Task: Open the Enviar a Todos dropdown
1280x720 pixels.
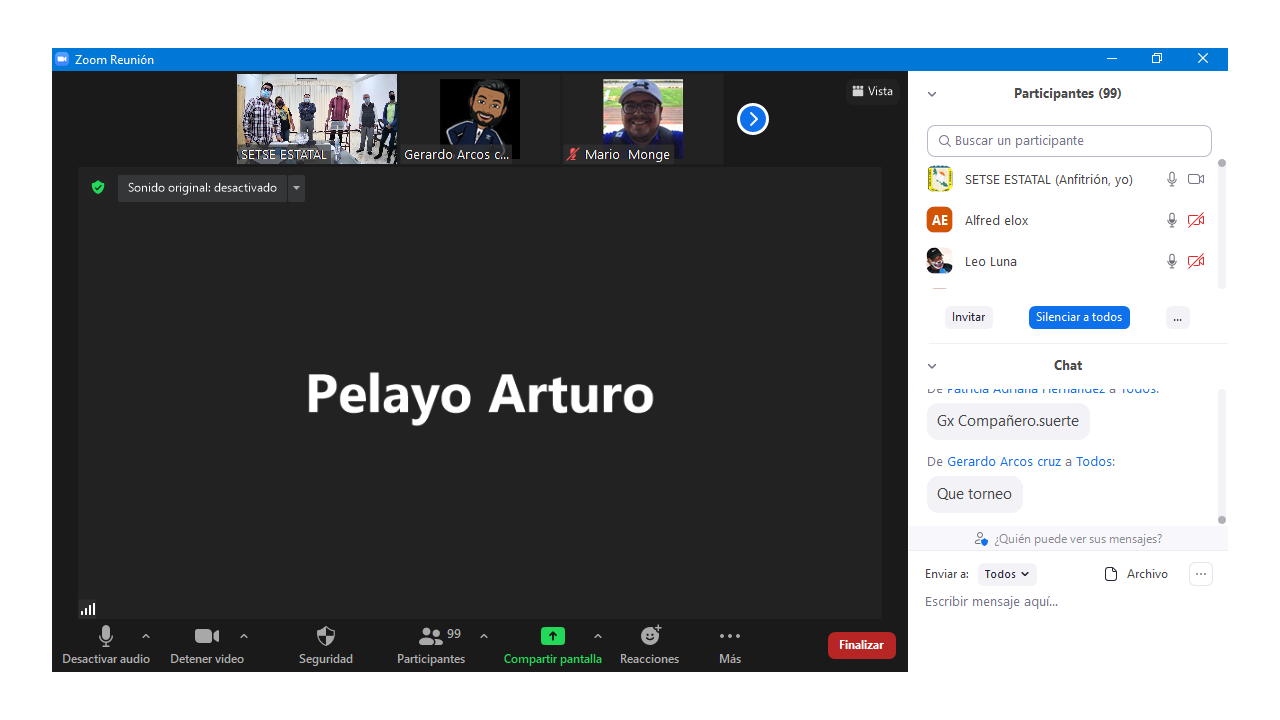Action: [x=1007, y=574]
